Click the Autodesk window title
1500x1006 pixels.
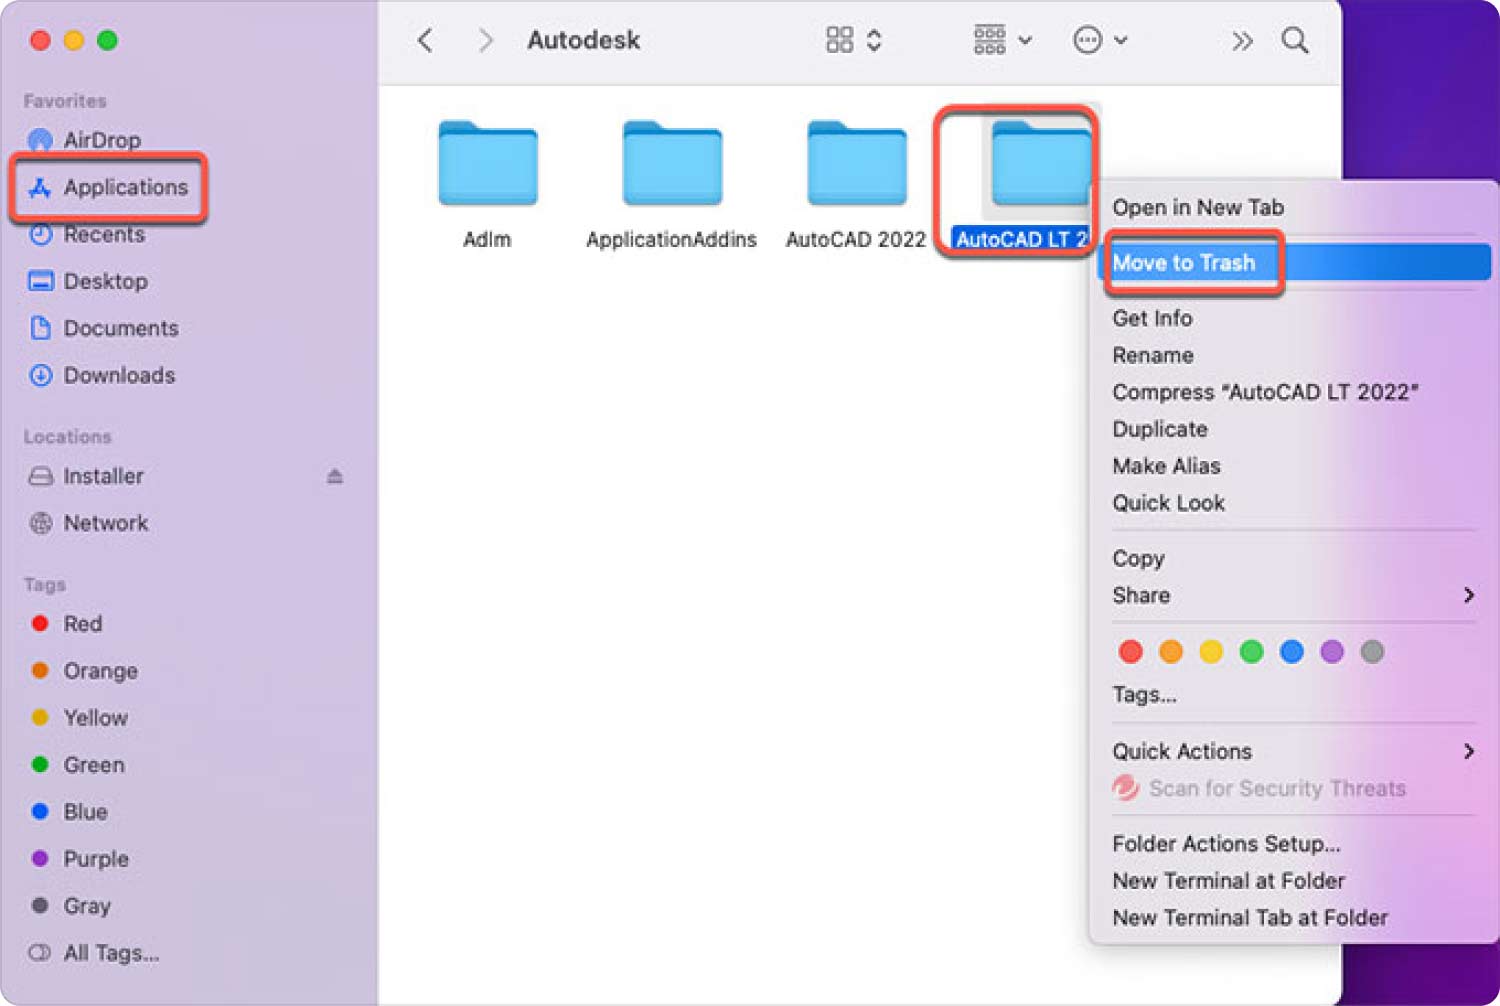(584, 40)
